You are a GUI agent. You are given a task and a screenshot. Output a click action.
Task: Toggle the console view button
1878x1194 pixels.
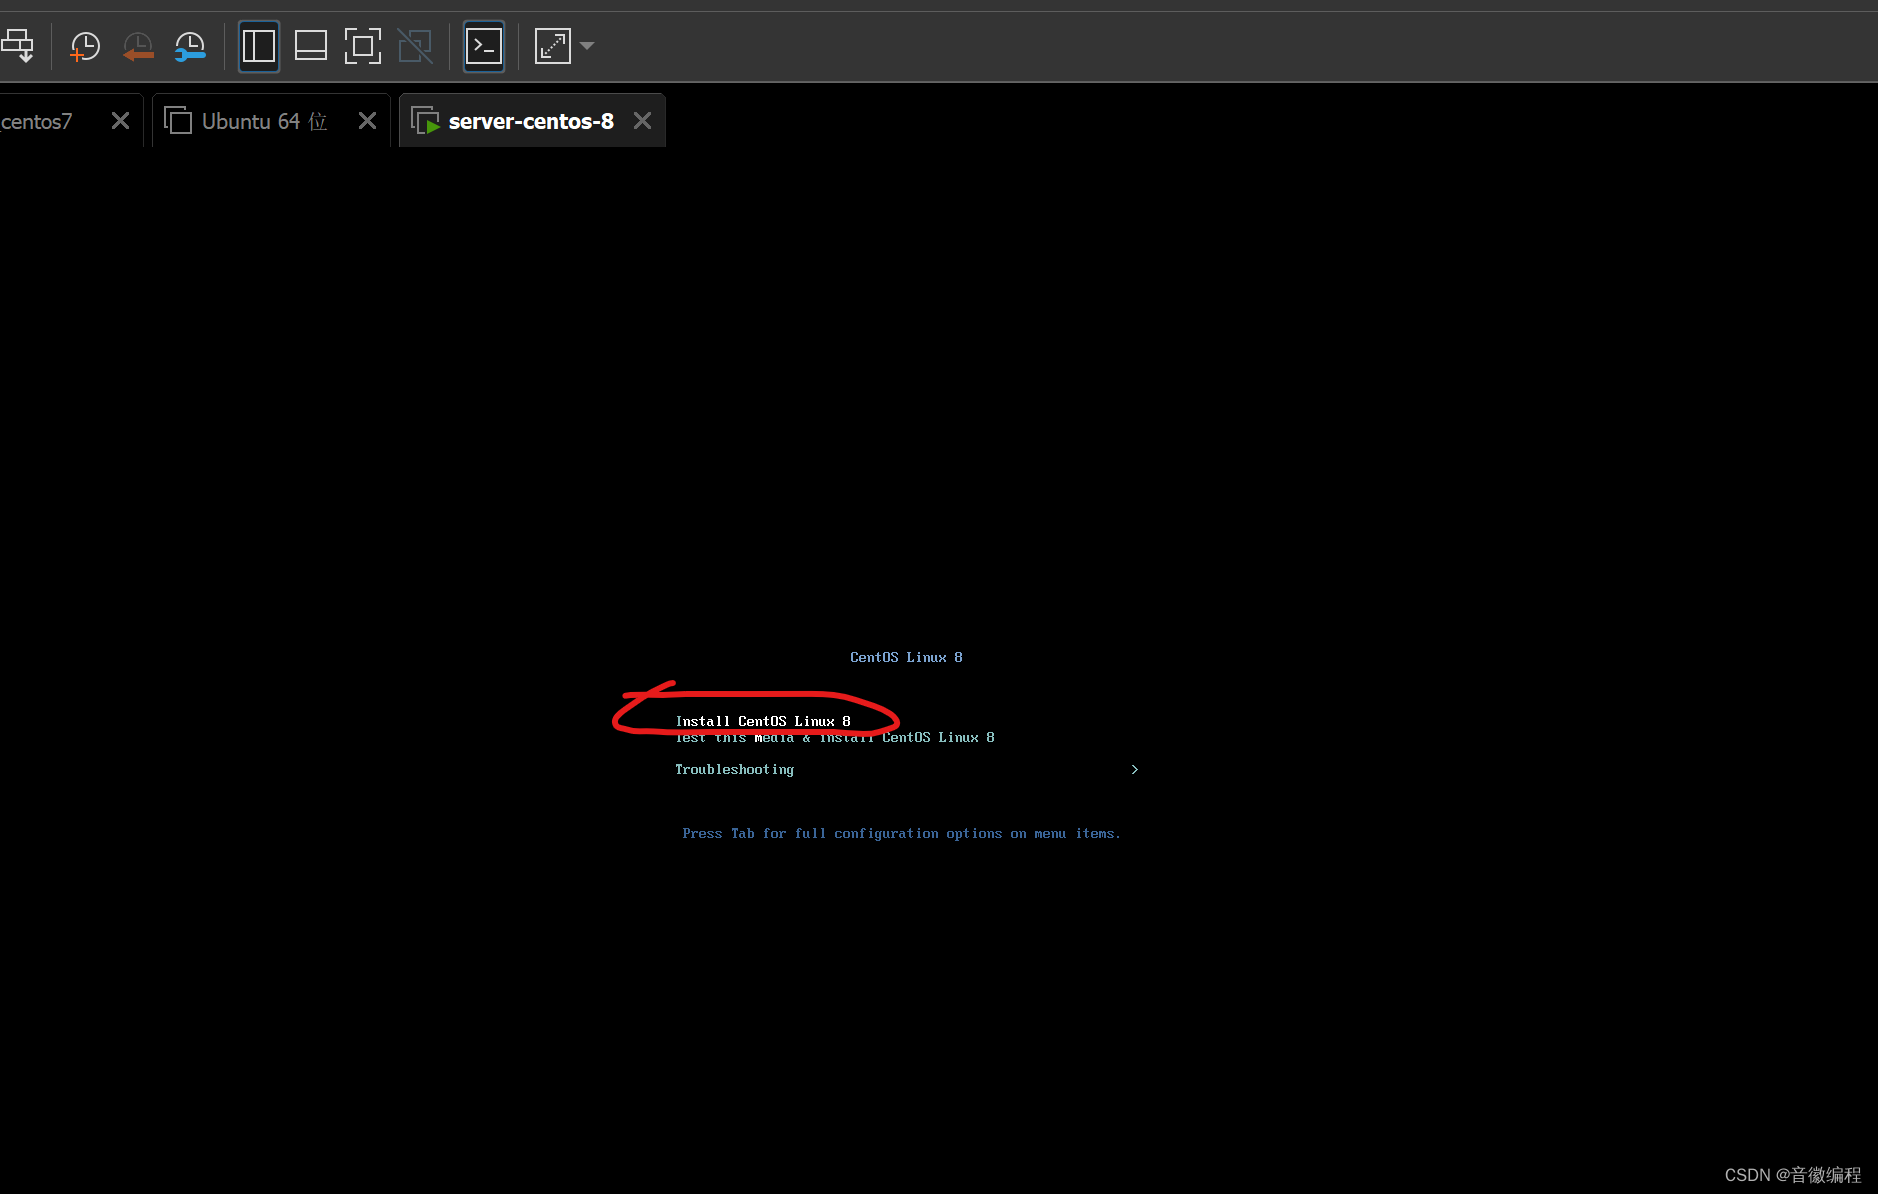pyautogui.click(x=484, y=46)
